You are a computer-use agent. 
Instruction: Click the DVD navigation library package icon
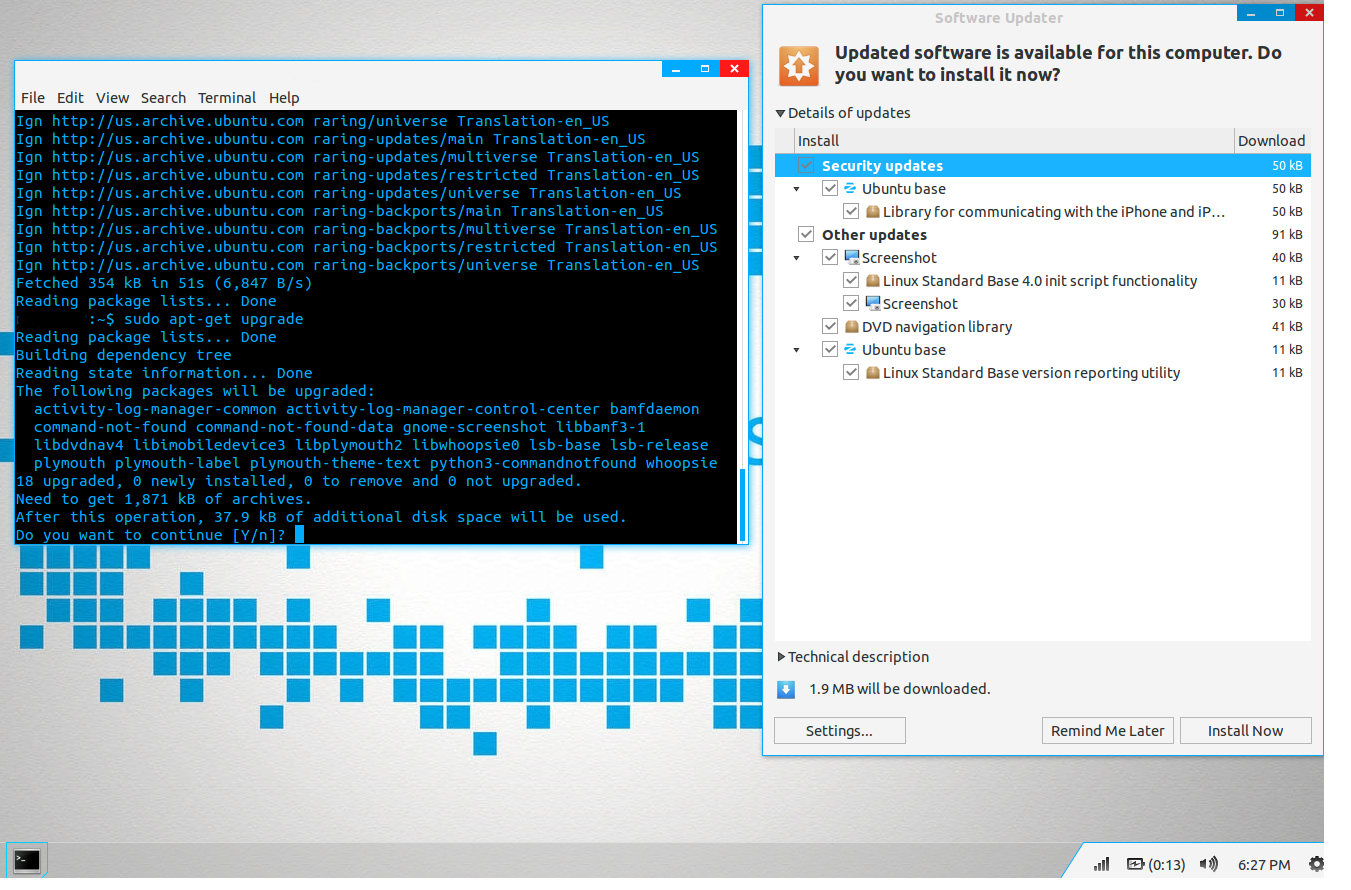[x=851, y=327]
